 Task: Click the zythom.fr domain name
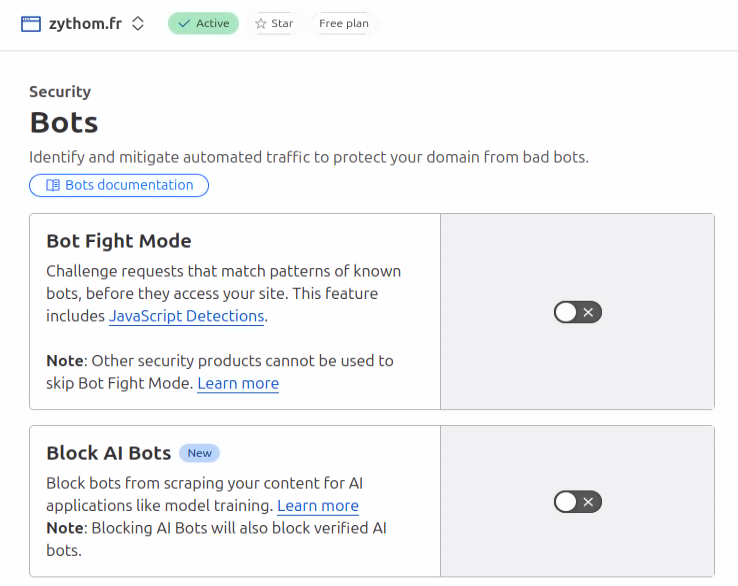85,24
